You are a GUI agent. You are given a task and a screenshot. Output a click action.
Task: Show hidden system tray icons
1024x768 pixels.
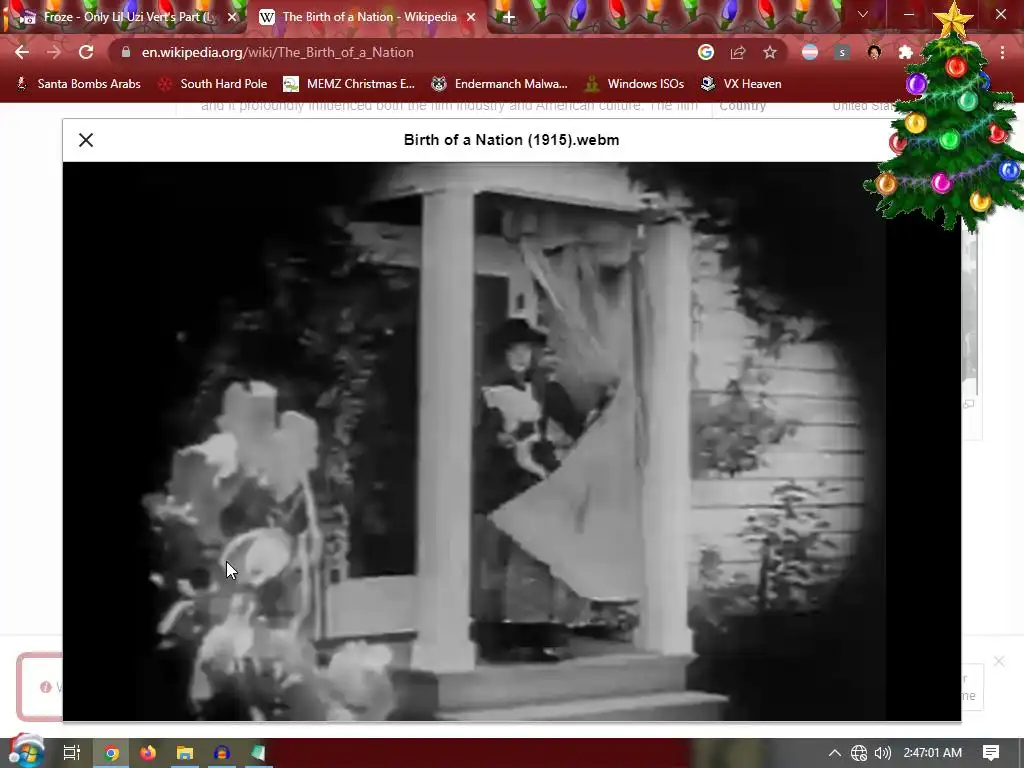(835, 753)
